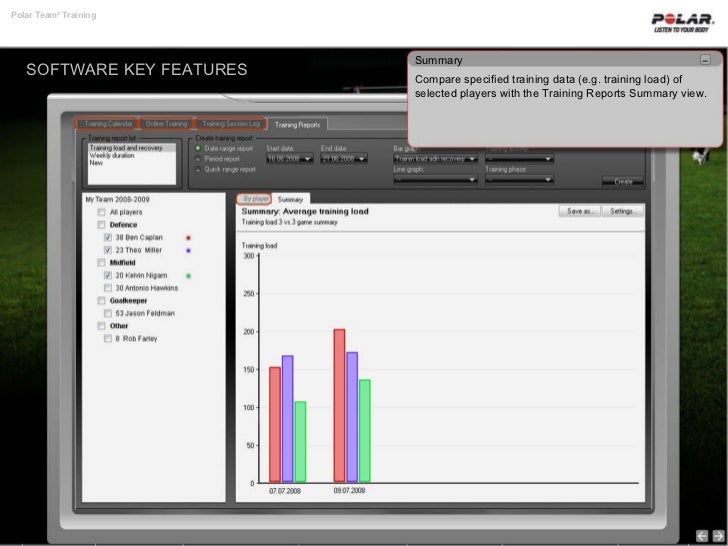Open the End date dropdown

344,159
